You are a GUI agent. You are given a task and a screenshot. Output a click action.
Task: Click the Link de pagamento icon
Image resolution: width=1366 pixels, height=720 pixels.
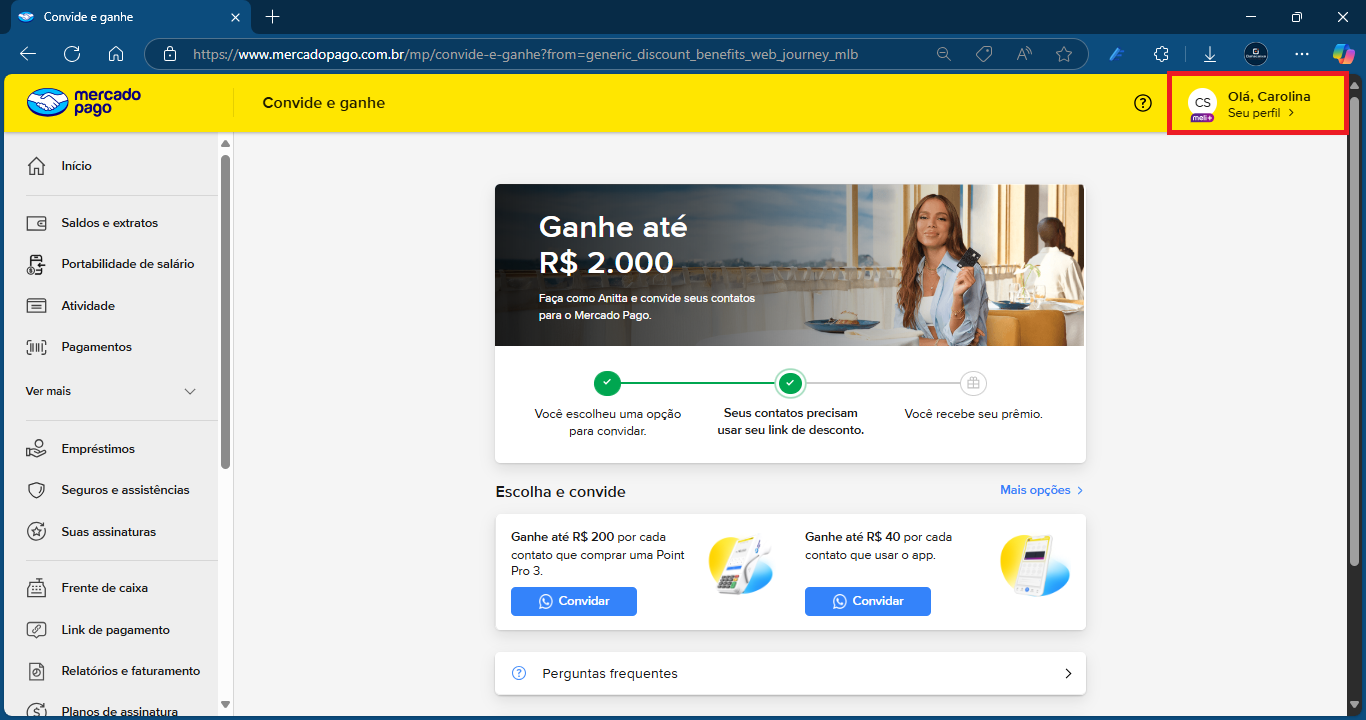(x=37, y=630)
